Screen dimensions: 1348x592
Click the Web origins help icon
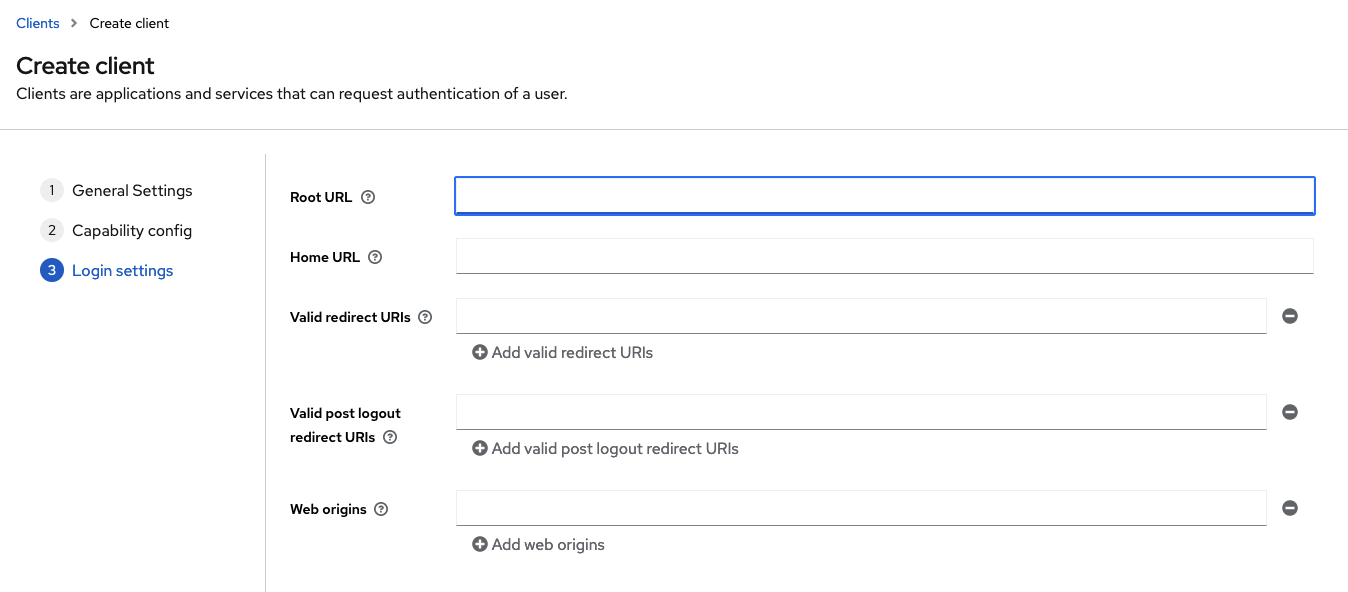(381, 509)
